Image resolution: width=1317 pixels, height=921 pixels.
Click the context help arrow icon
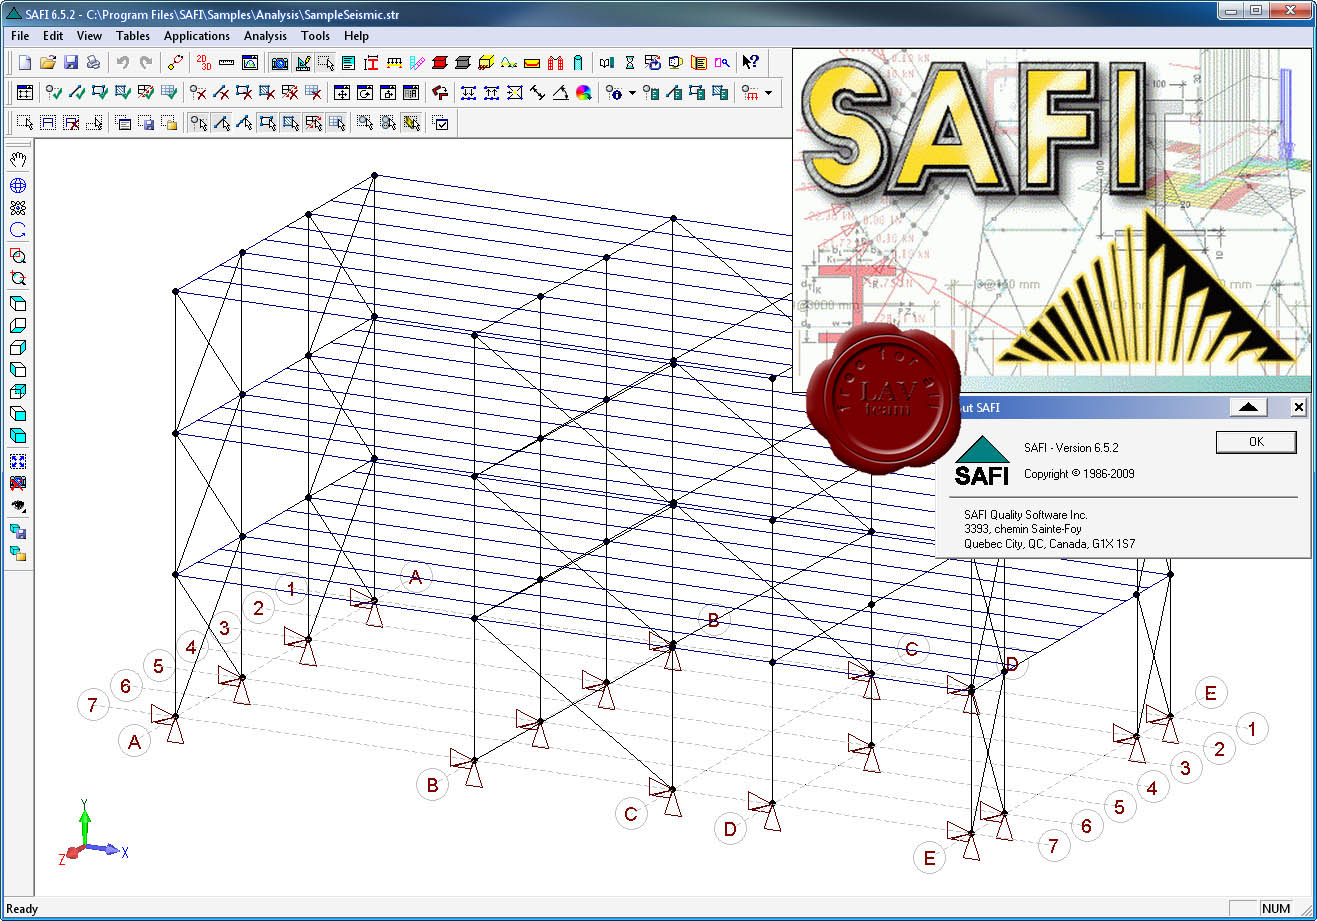[750, 62]
